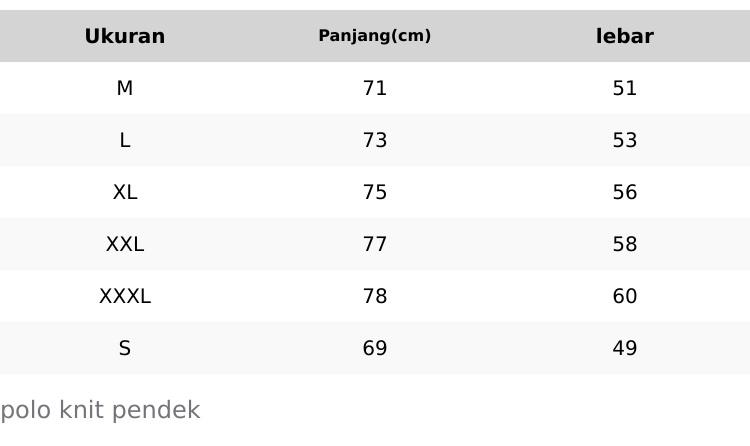Click width value 56 for size XL
This screenshot has height=446, width=750.
click(625, 192)
